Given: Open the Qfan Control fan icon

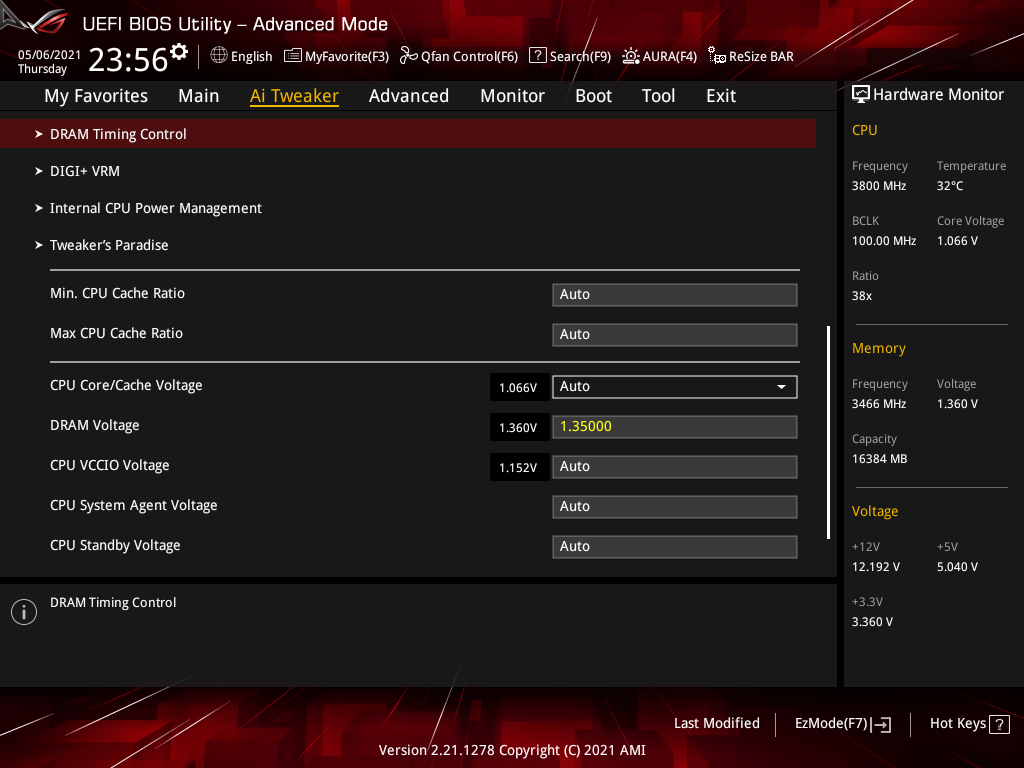Looking at the screenshot, I should click(x=408, y=56).
